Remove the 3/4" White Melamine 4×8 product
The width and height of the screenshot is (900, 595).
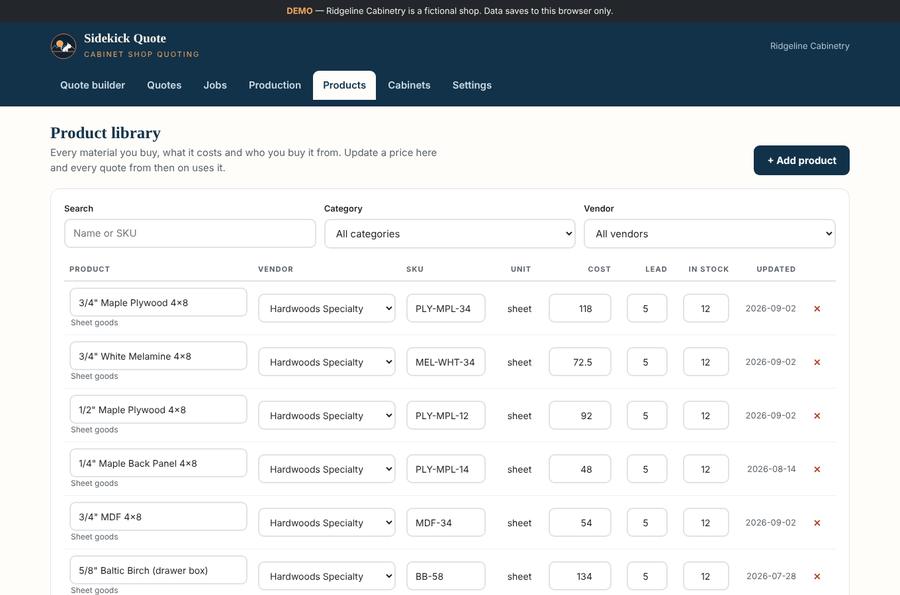point(817,362)
